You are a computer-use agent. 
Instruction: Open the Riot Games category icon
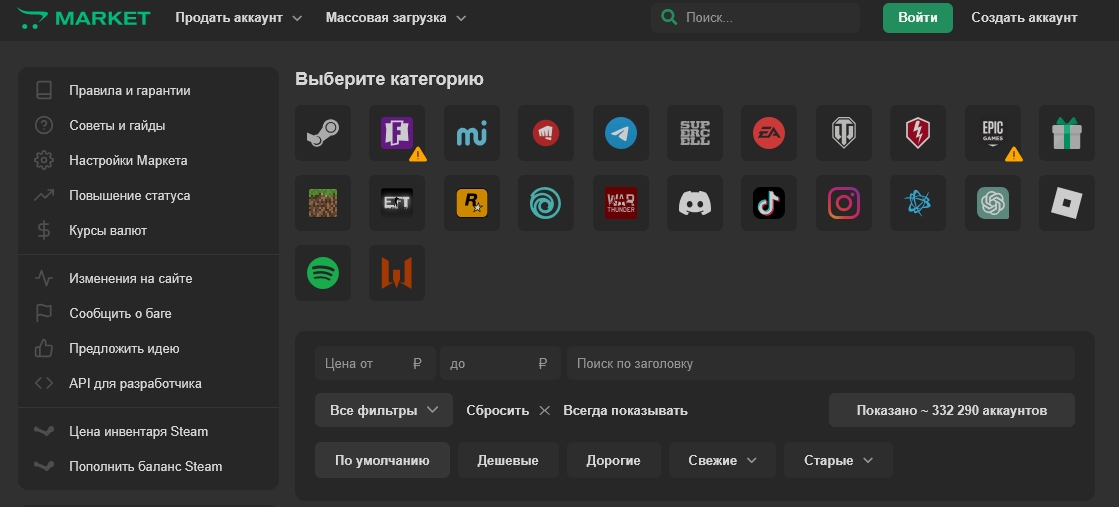[546, 133]
